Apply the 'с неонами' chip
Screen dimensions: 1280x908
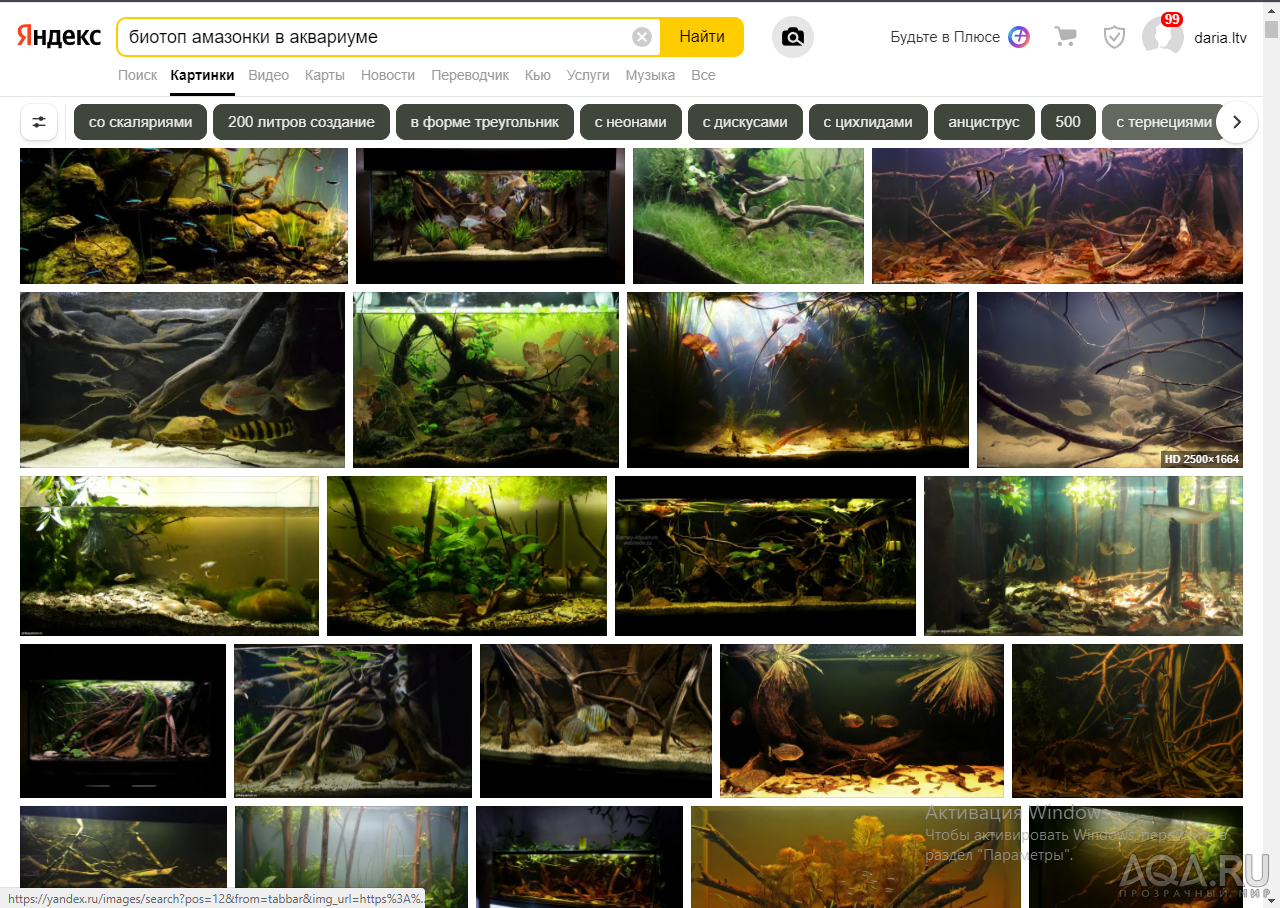coord(630,122)
